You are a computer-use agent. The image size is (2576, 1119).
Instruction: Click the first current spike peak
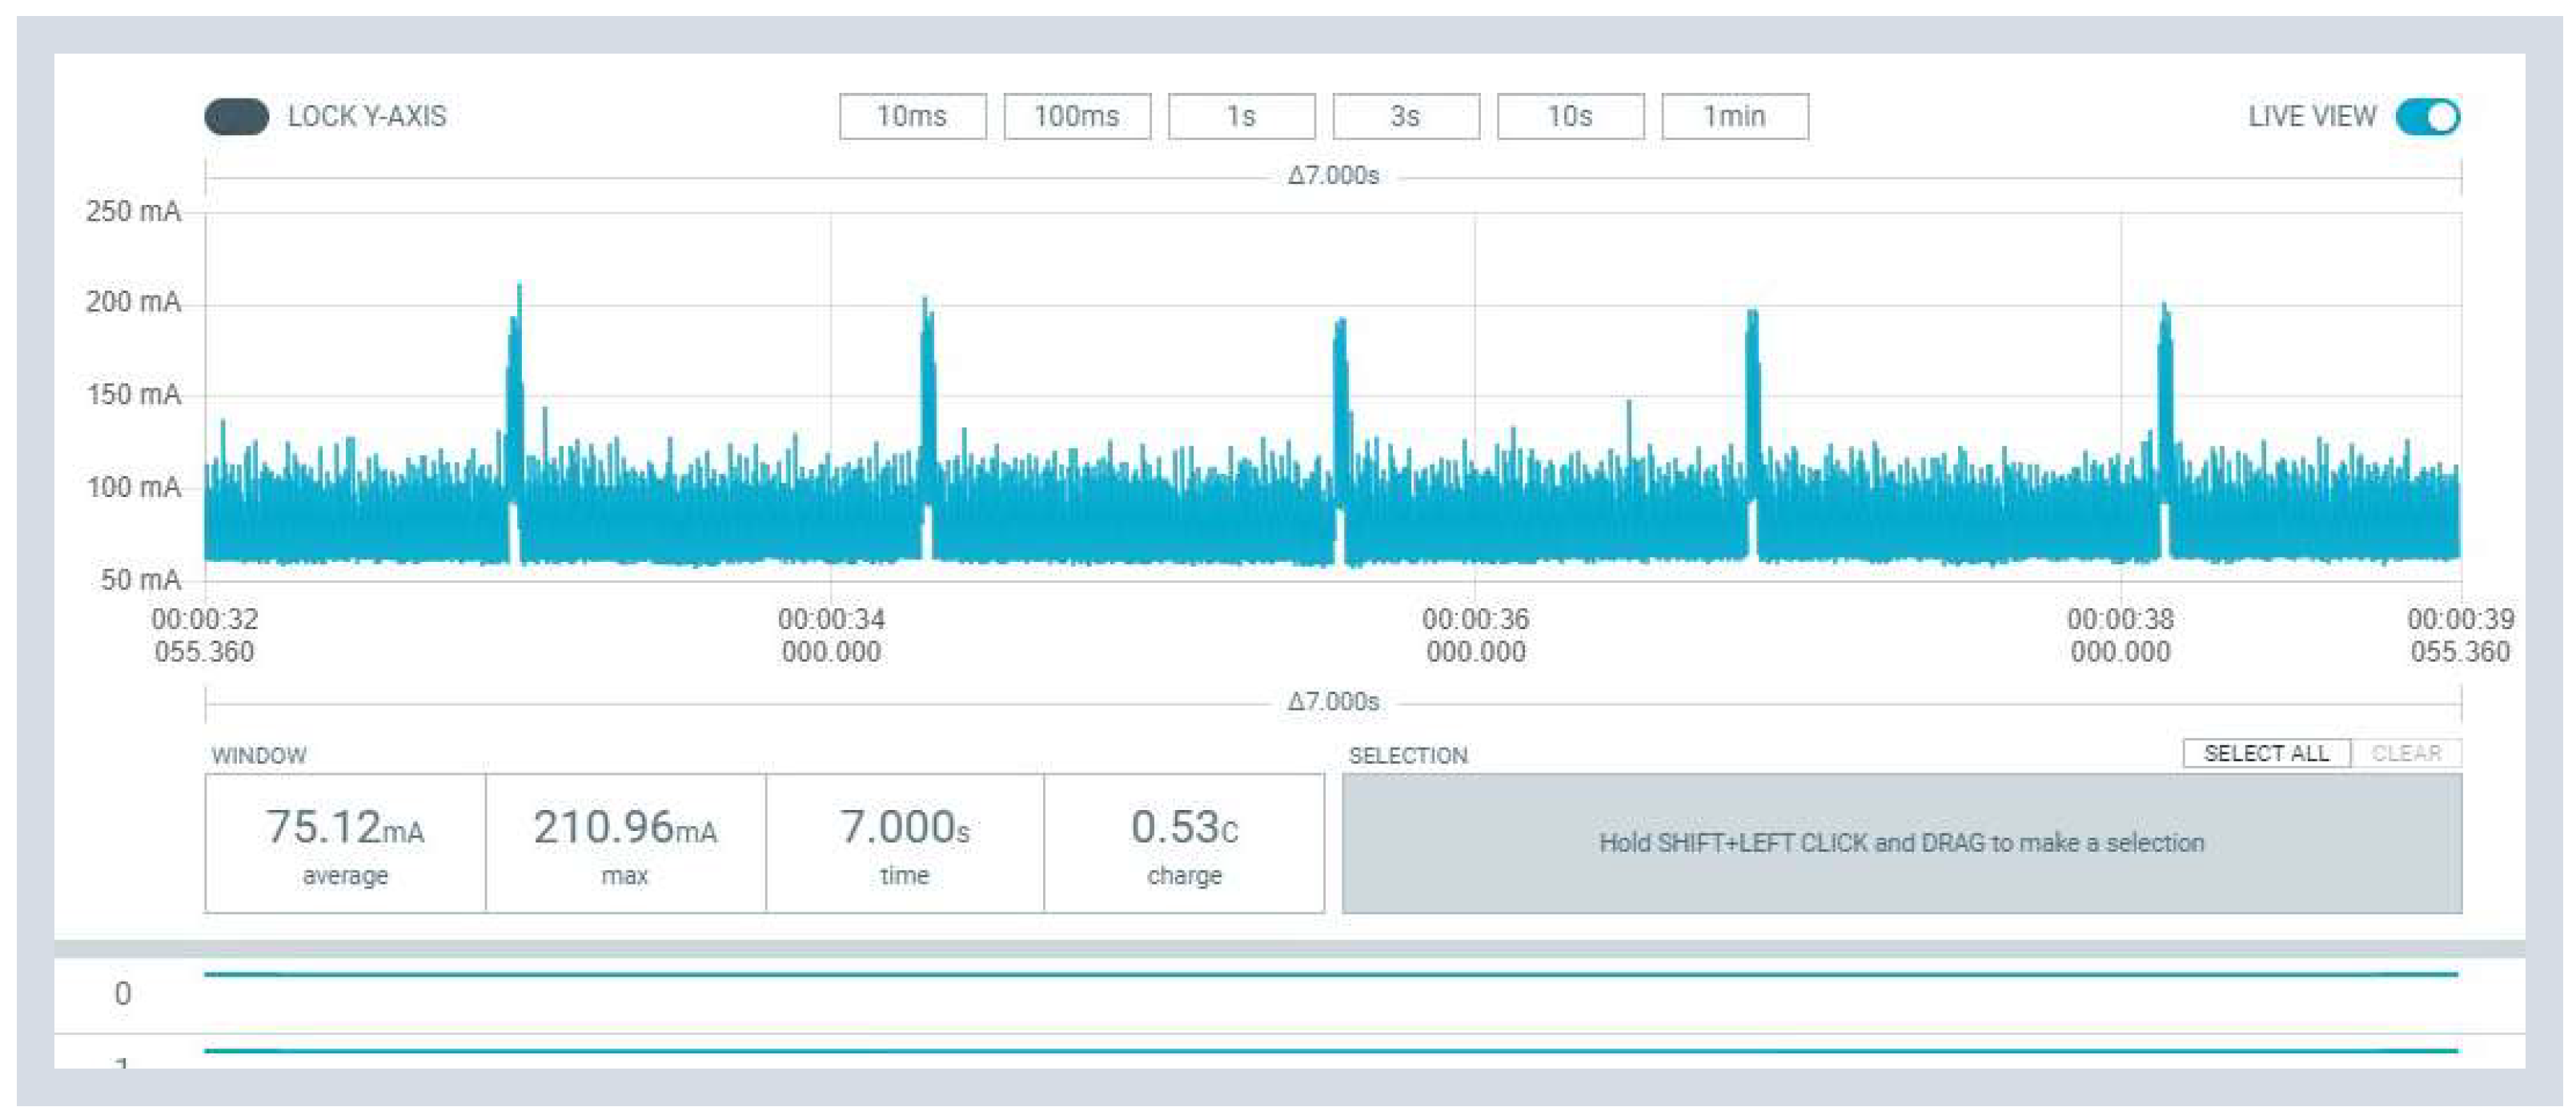[519, 288]
